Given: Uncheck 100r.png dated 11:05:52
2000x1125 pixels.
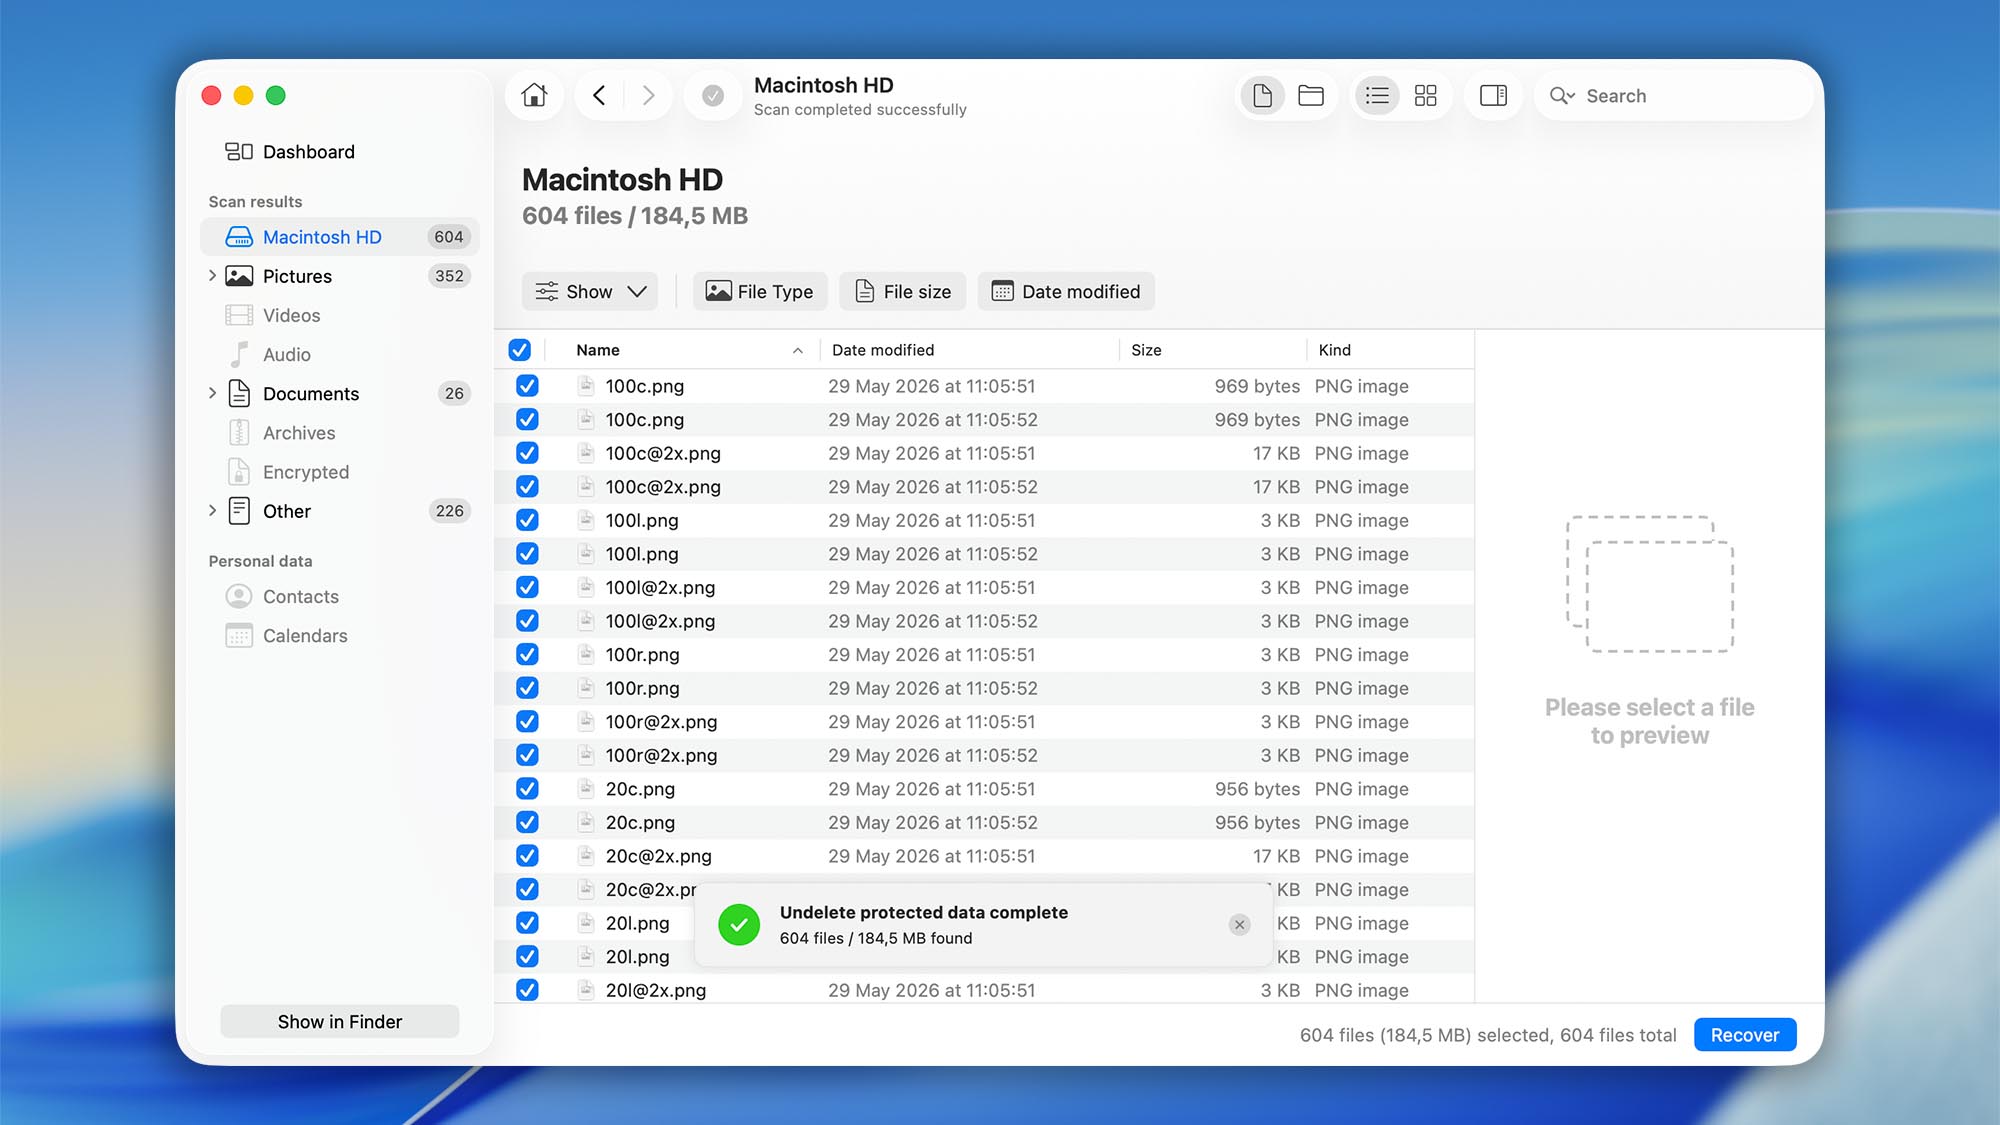Looking at the screenshot, I should point(527,688).
